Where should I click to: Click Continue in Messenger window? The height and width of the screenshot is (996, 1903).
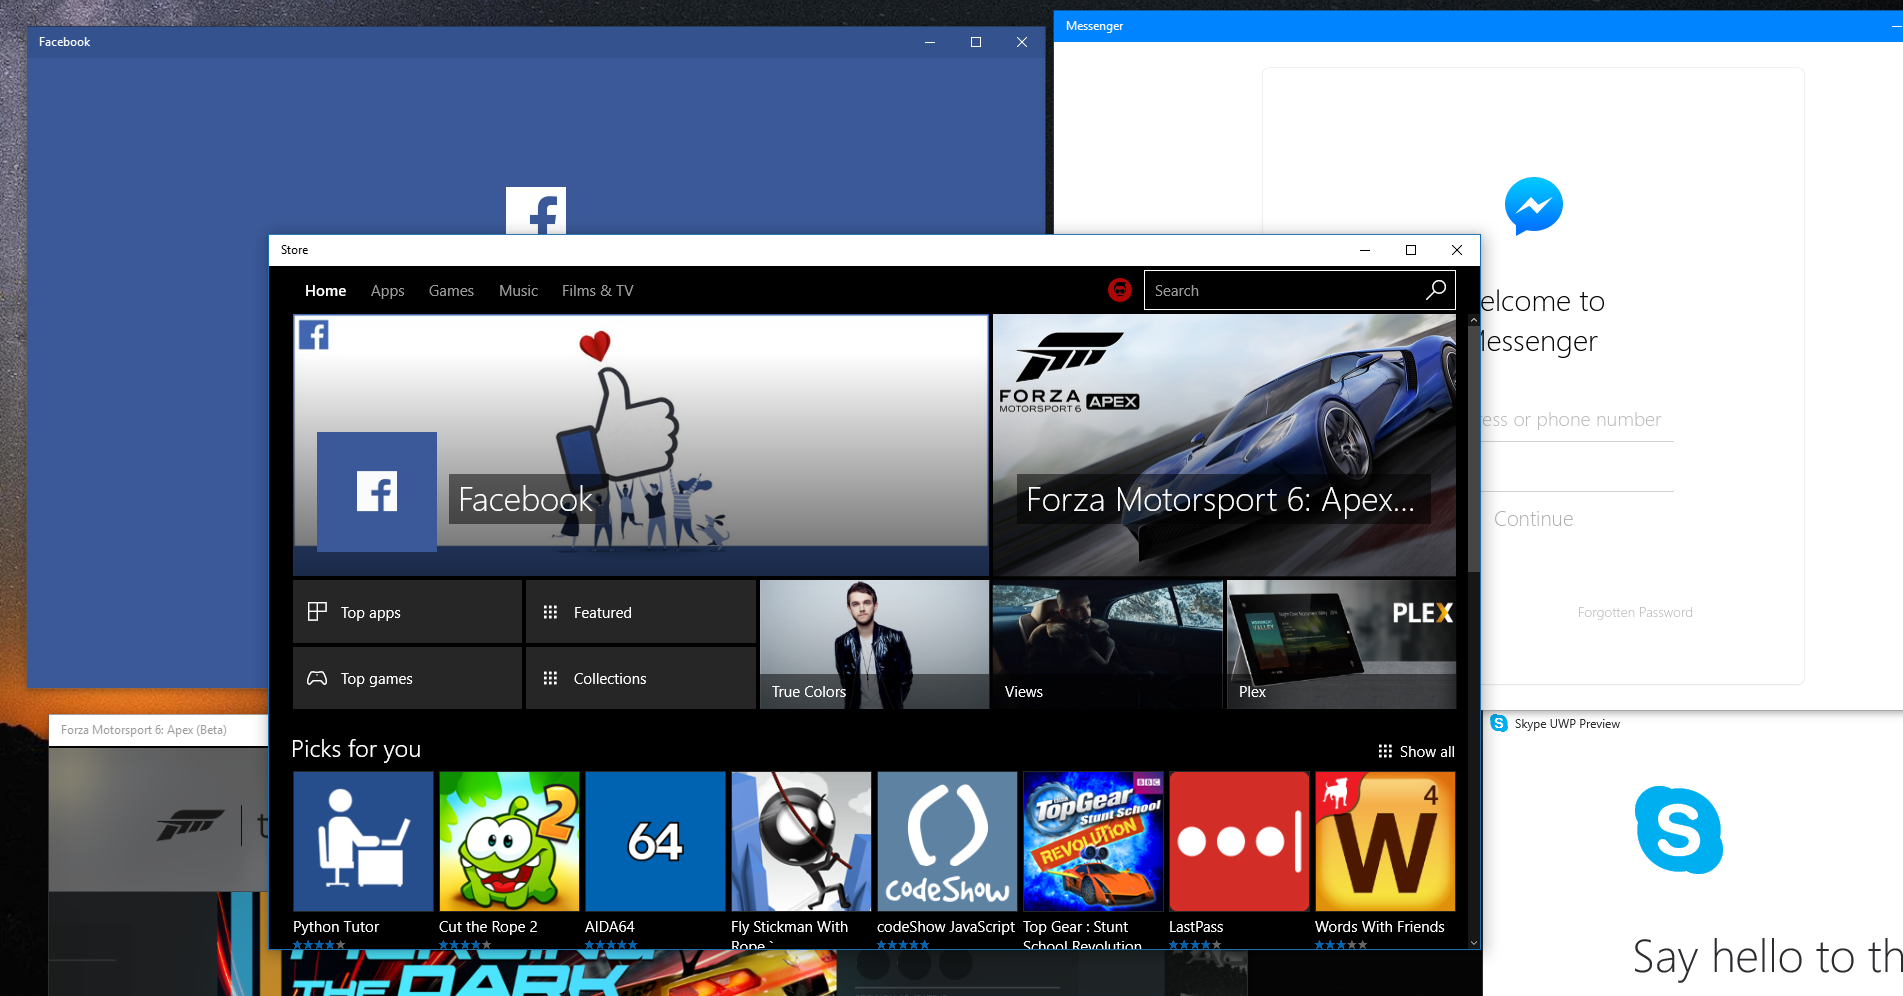(x=1533, y=519)
